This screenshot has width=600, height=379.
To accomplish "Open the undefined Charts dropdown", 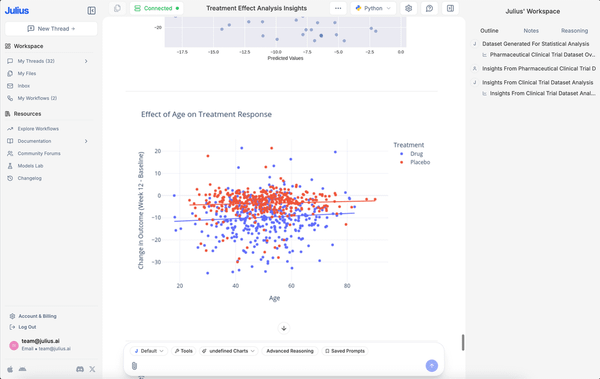I will (228, 351).
